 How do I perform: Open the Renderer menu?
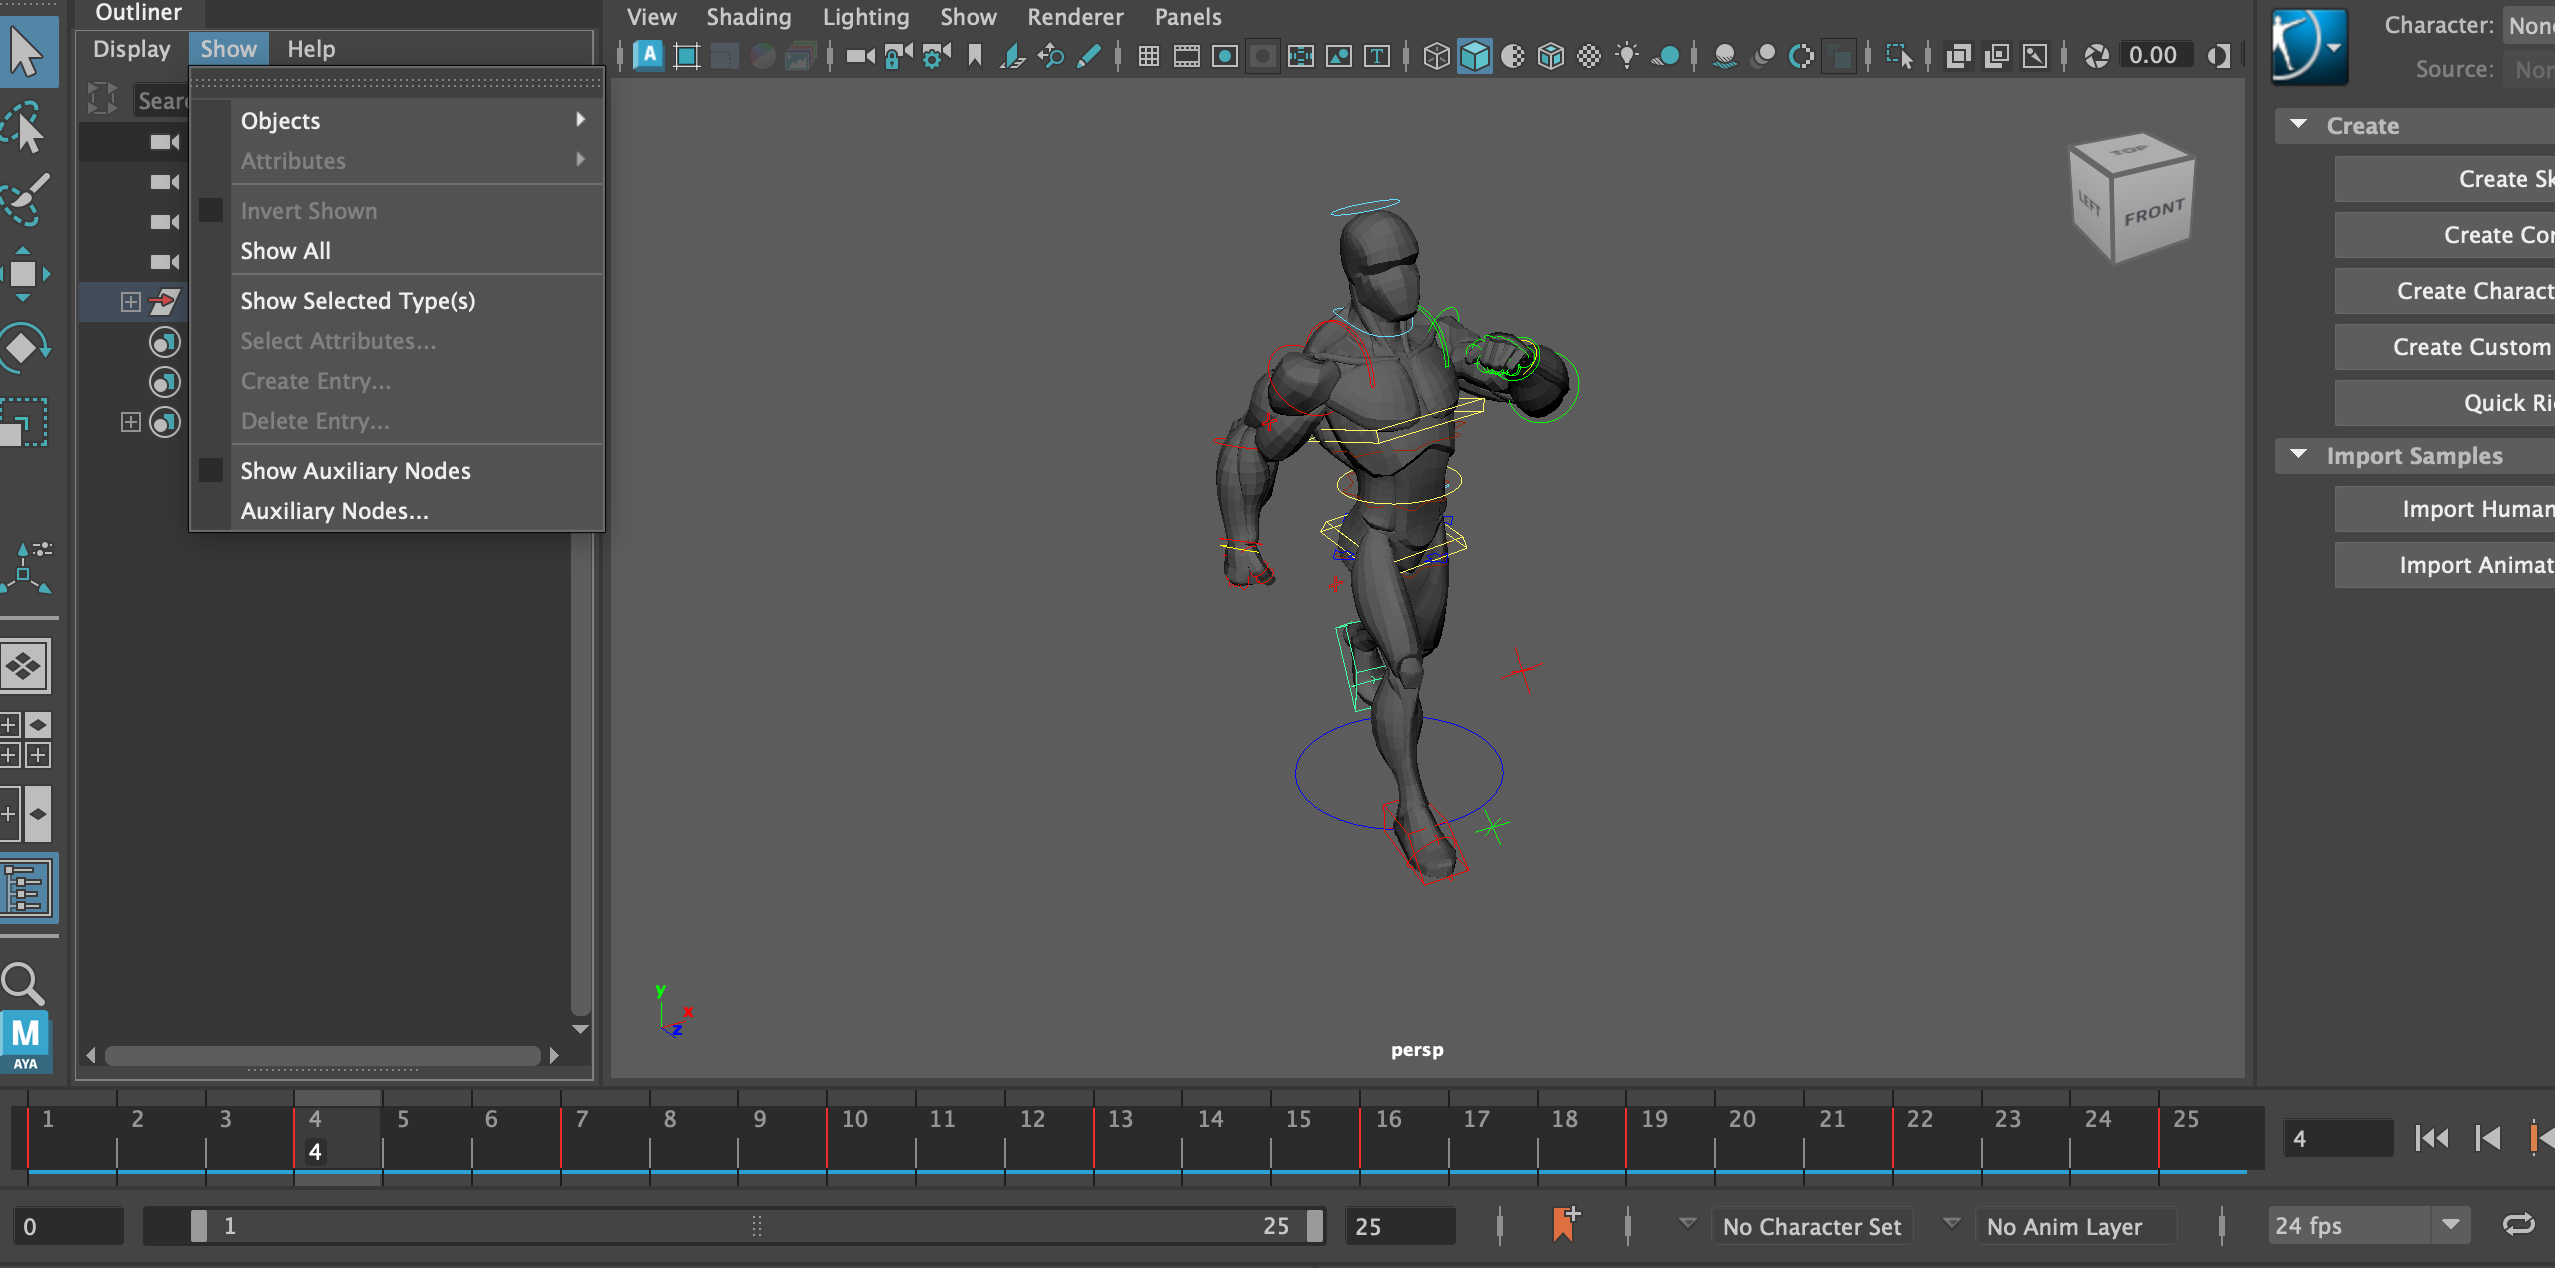pyautogui.click(x=1074, y=17)
